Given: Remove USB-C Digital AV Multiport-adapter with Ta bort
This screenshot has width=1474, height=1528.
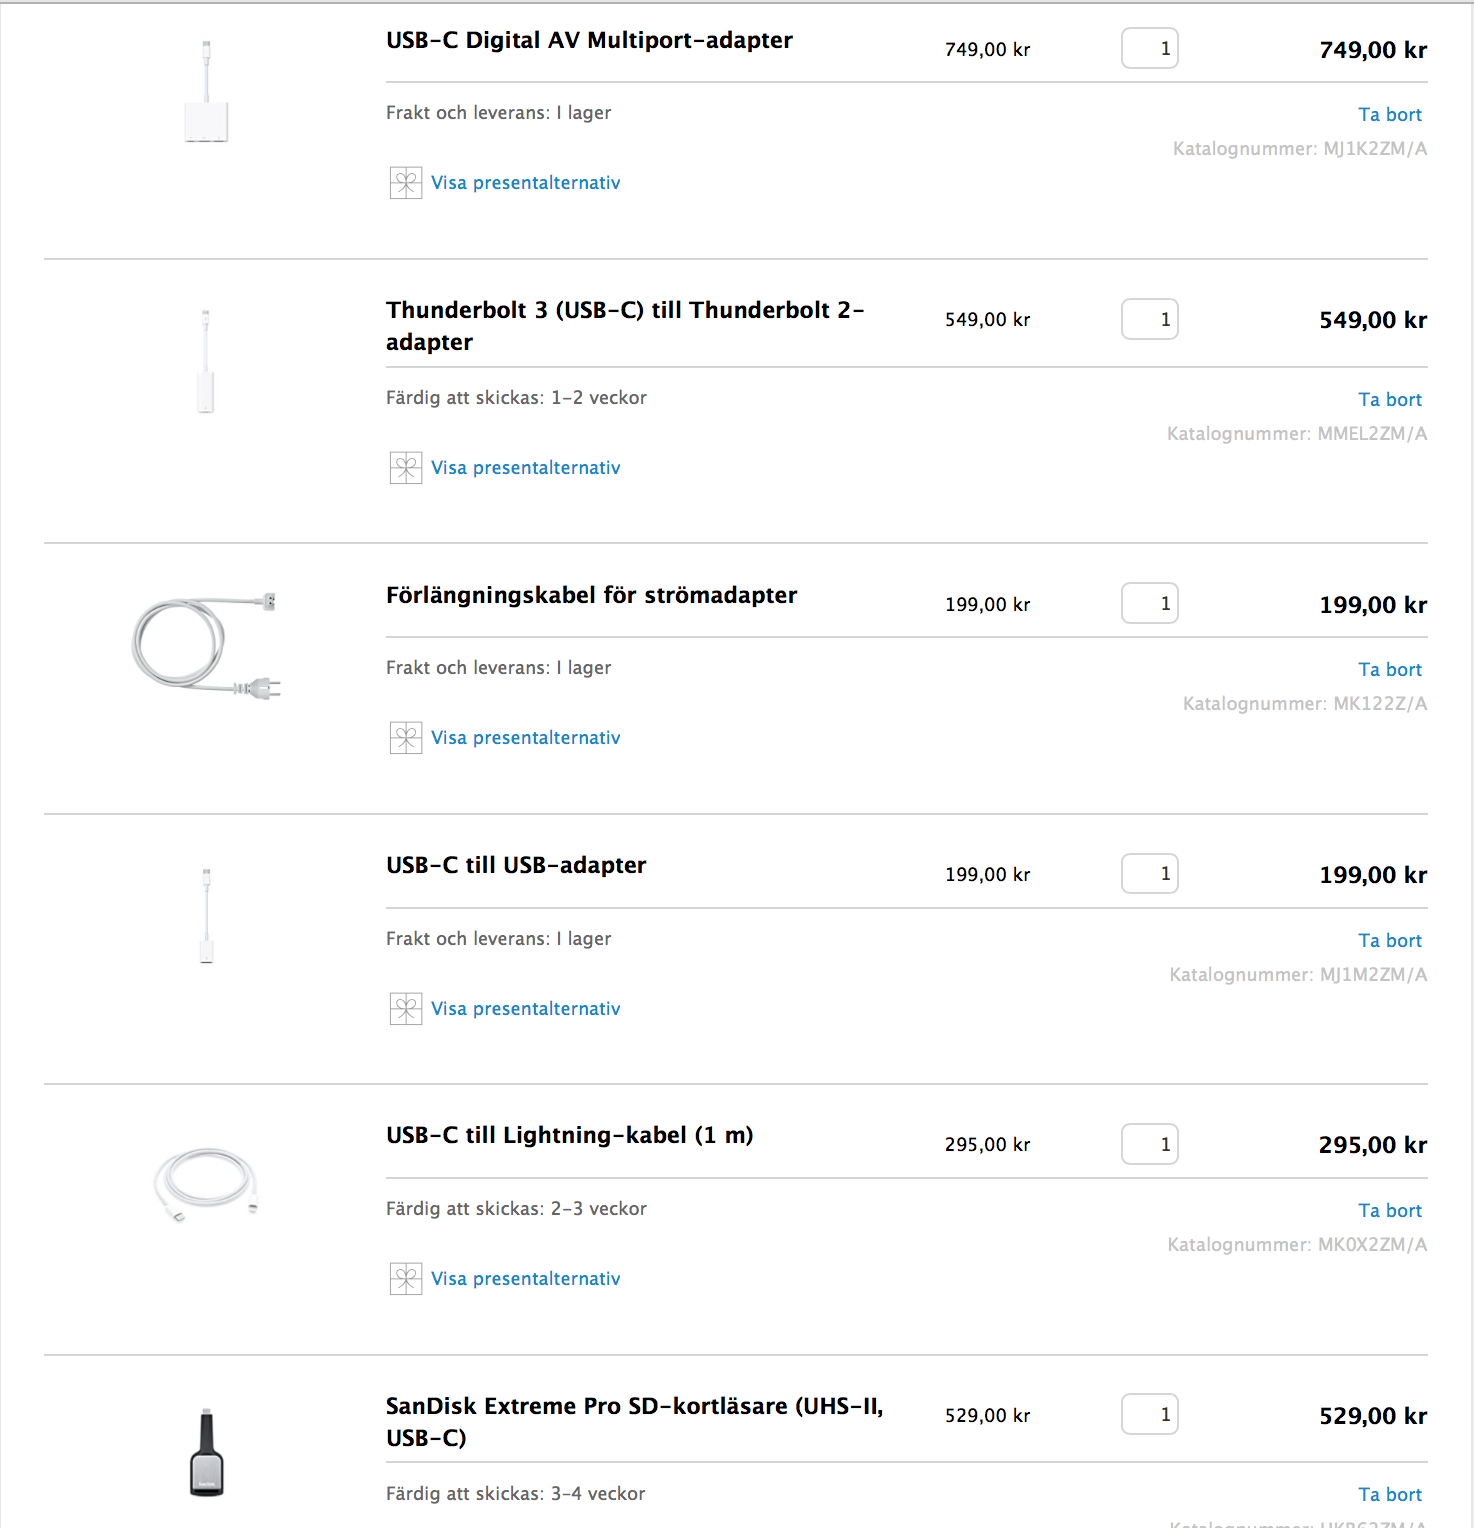Looking at the screenshot, I should coord(1389,115).
